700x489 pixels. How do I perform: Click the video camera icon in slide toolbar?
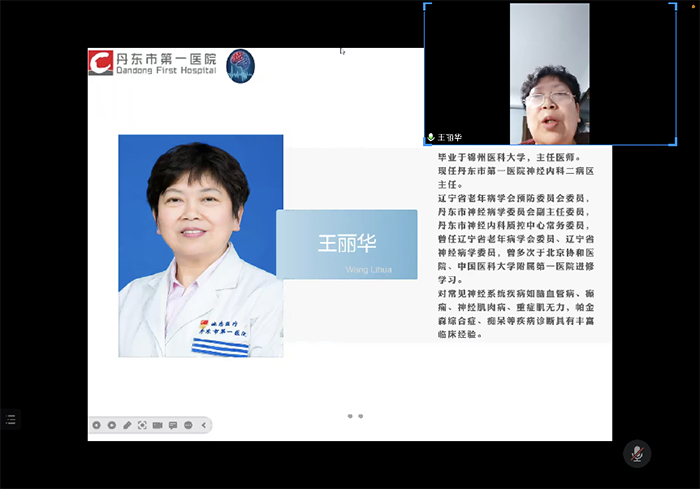[x=157, y=425]
